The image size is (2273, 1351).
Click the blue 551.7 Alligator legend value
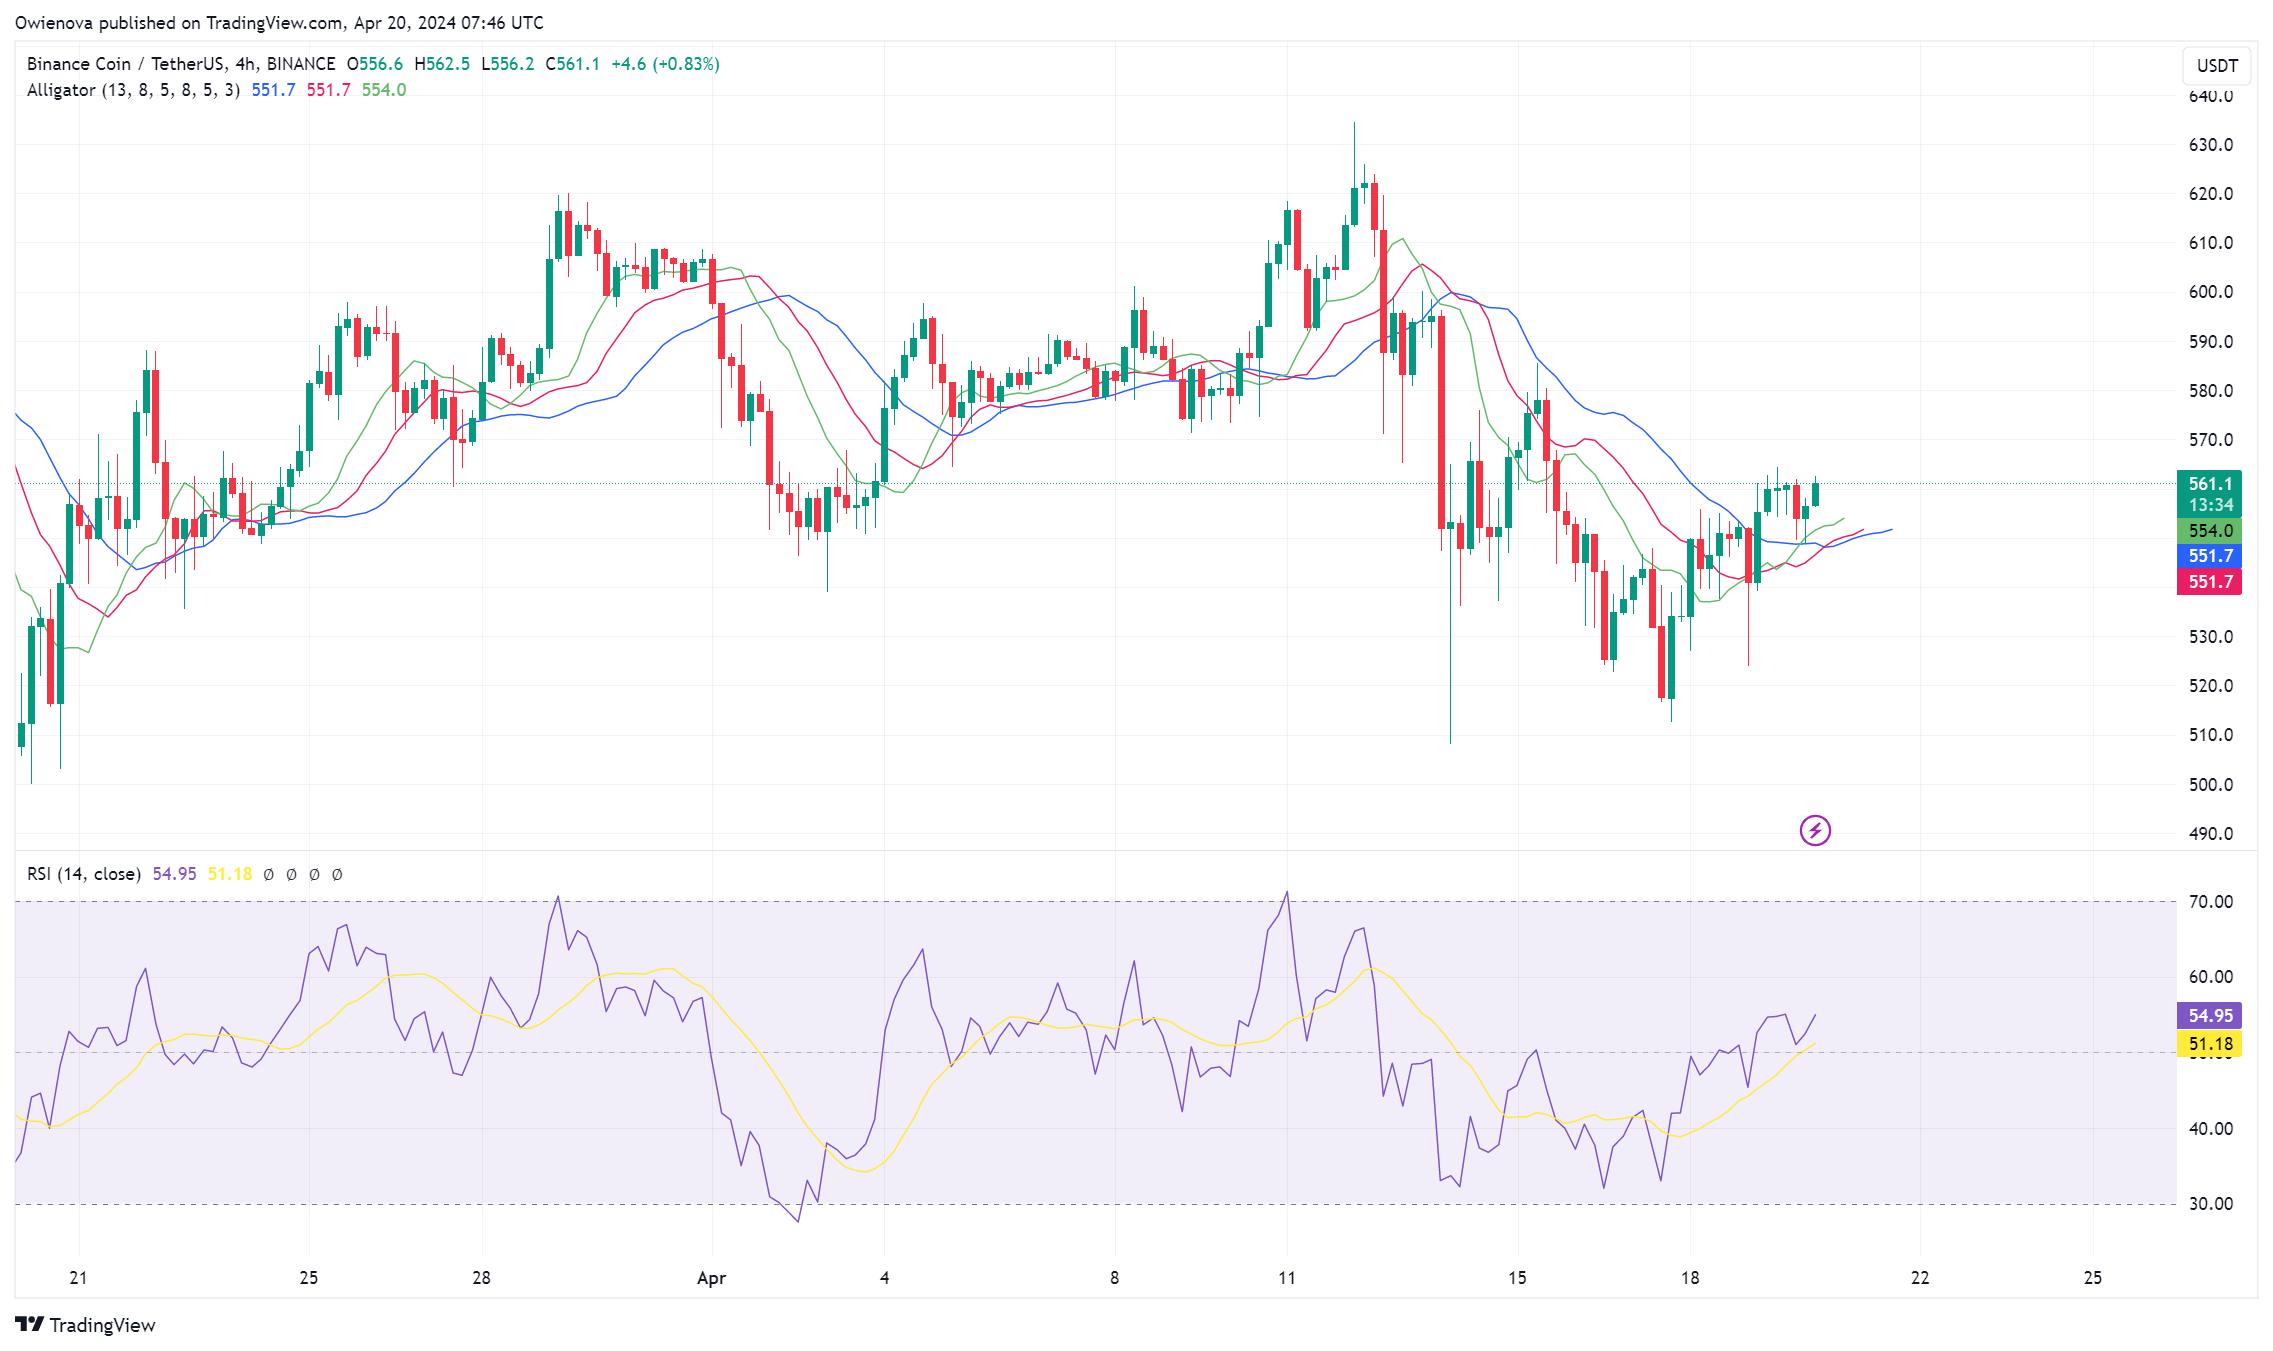273,90
